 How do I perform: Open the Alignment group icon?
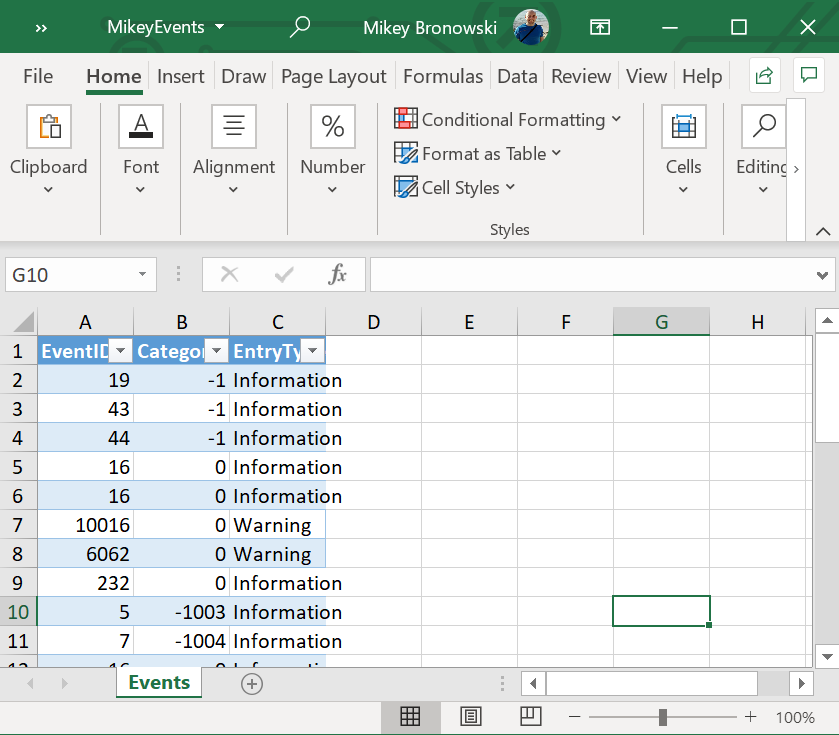234,128
